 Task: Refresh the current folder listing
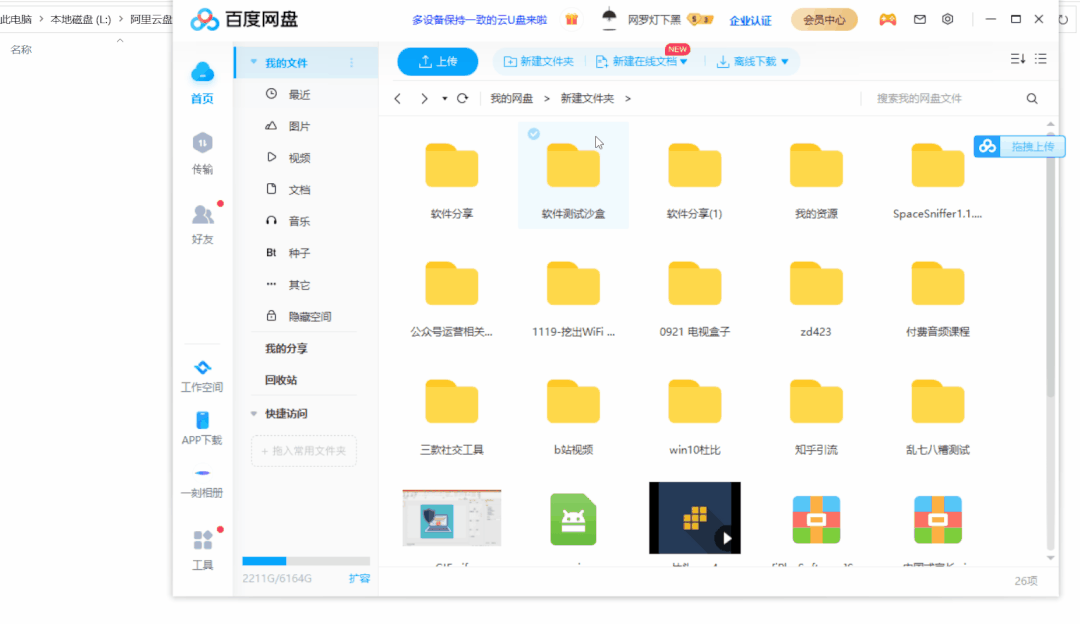point(462,98)
